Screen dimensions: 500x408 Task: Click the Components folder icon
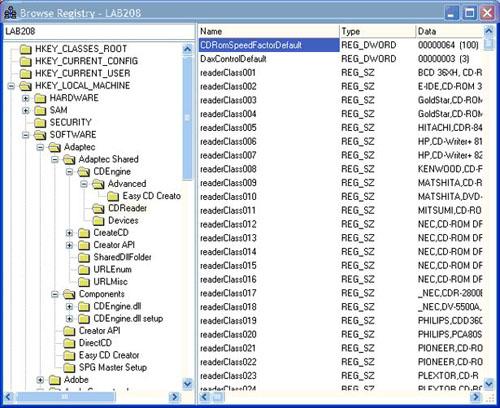tap(69, 294)
